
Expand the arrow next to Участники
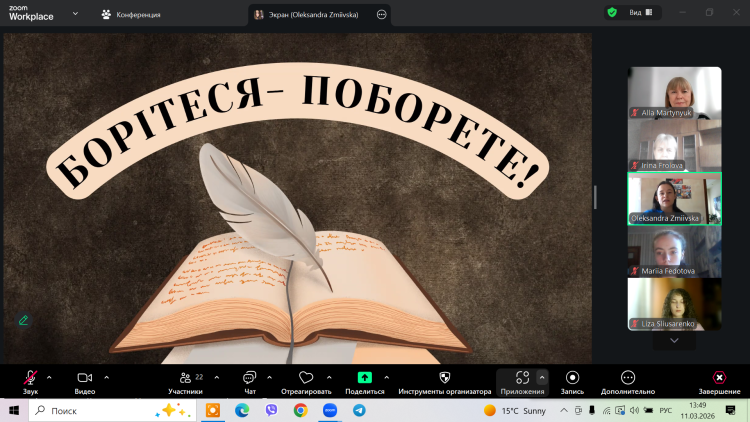click(x=217, y=378)
